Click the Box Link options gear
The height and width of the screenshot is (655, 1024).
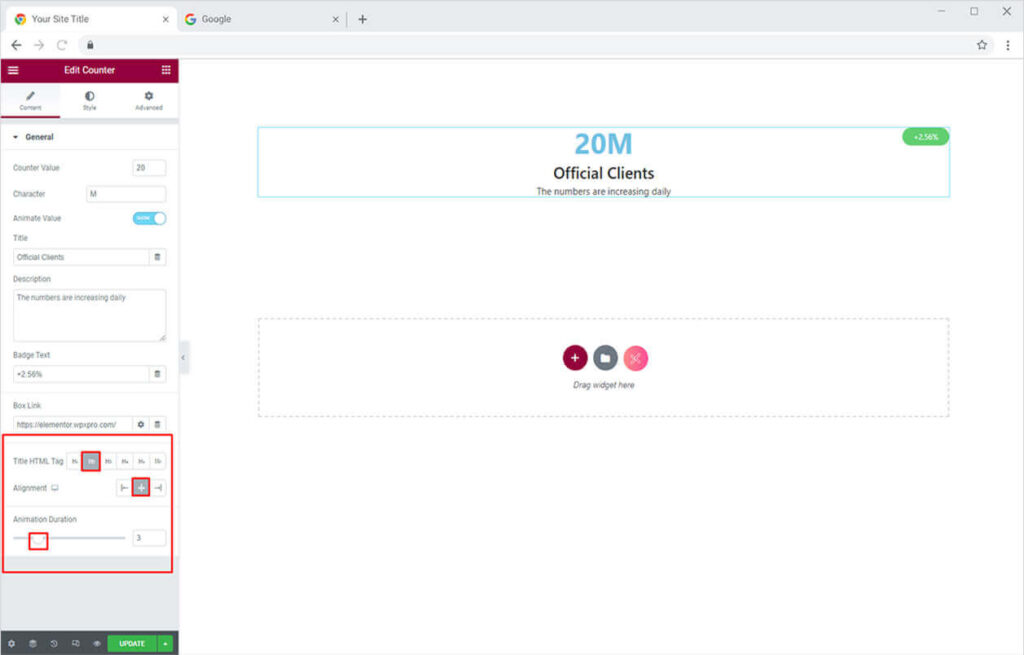pos(141,425)
